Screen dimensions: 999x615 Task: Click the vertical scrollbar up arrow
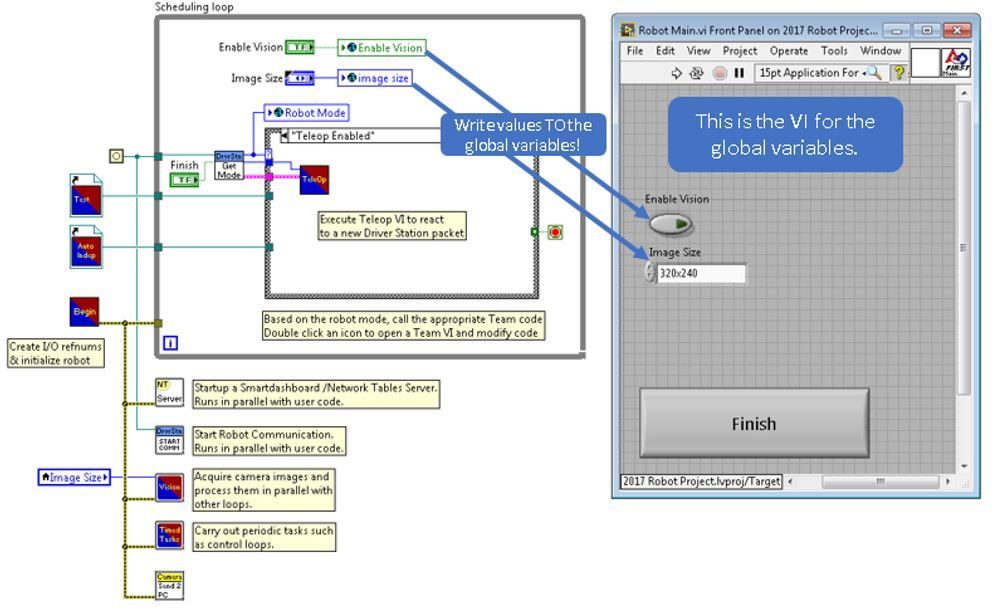(x=964, y=93)
